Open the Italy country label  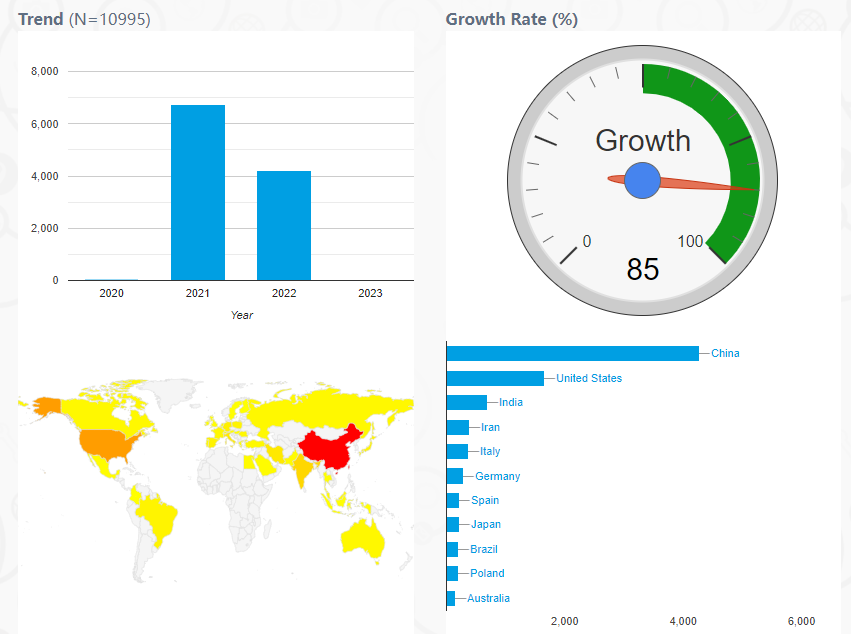(x=490, y=451)
